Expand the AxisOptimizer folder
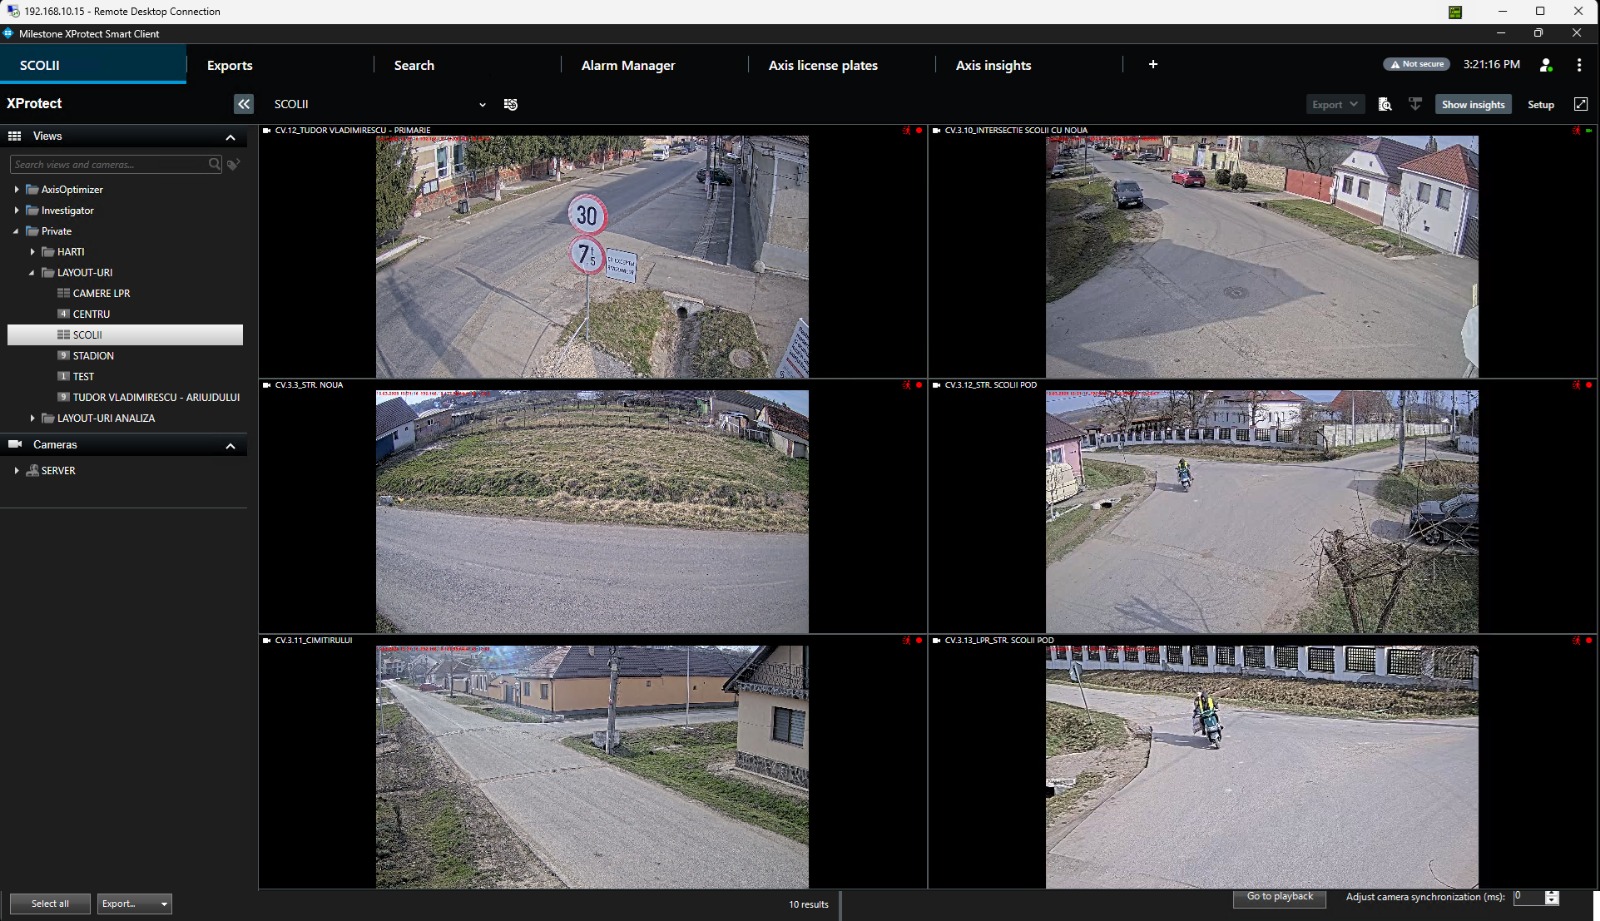 click(17, 189)
